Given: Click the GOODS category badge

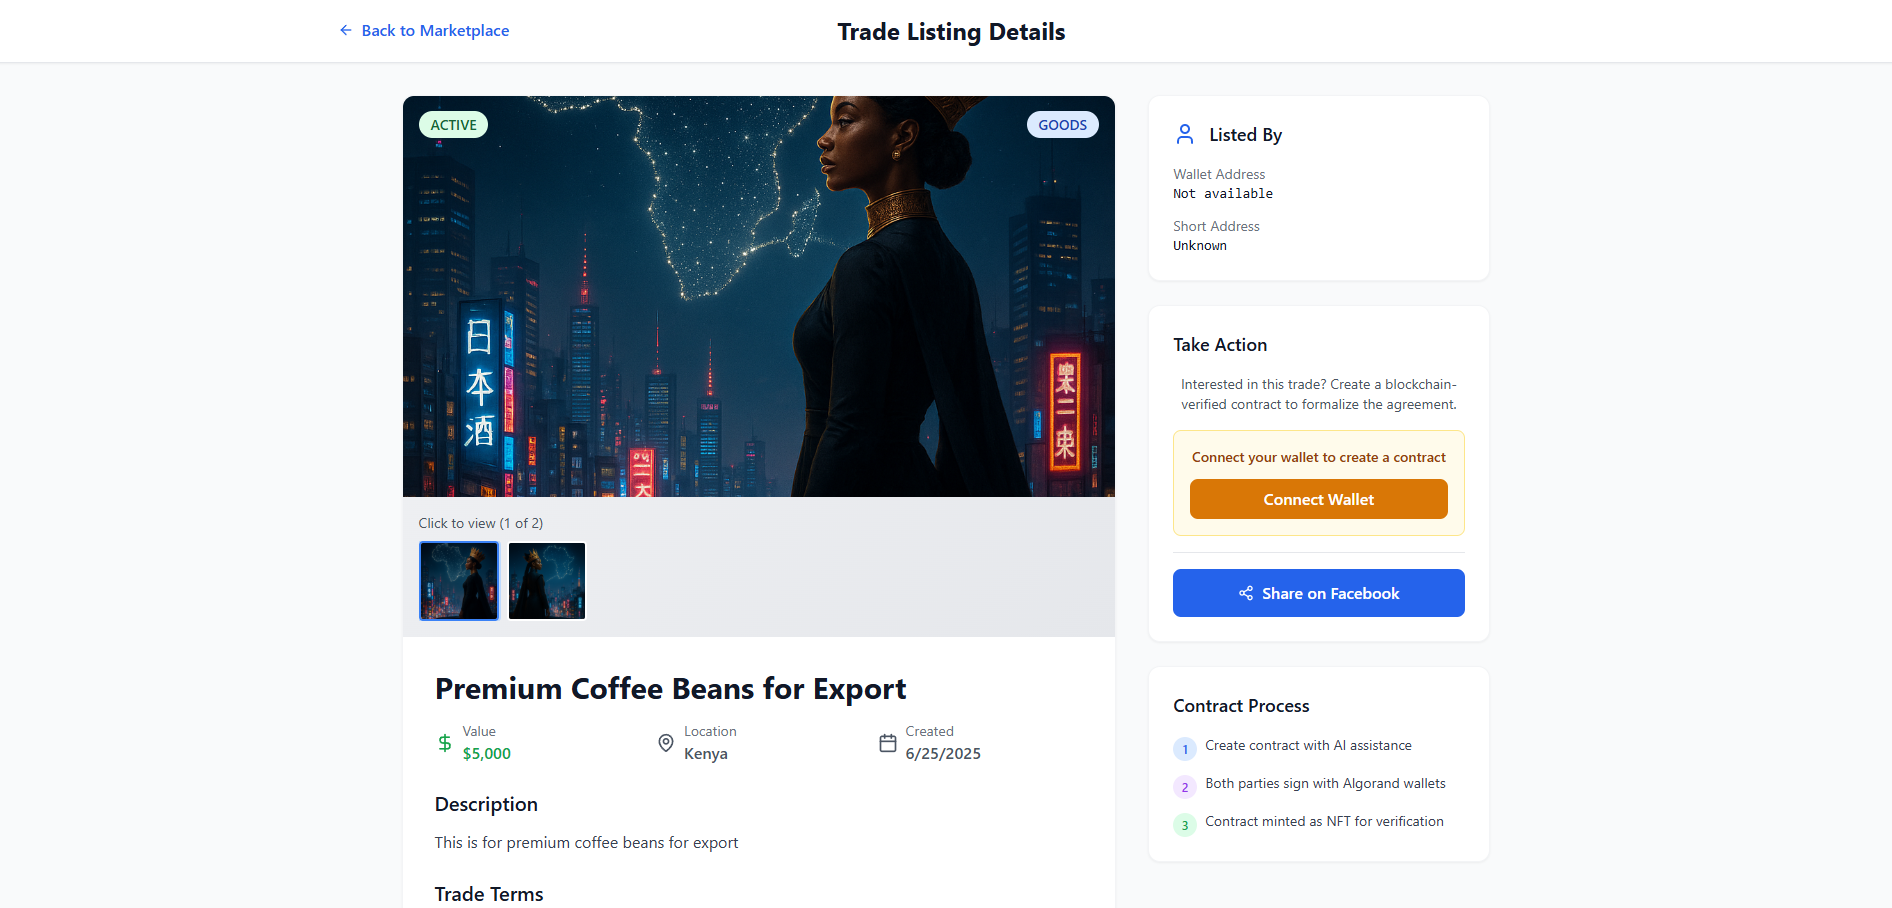Looking at the screenshot, I should pos(1062,125).
